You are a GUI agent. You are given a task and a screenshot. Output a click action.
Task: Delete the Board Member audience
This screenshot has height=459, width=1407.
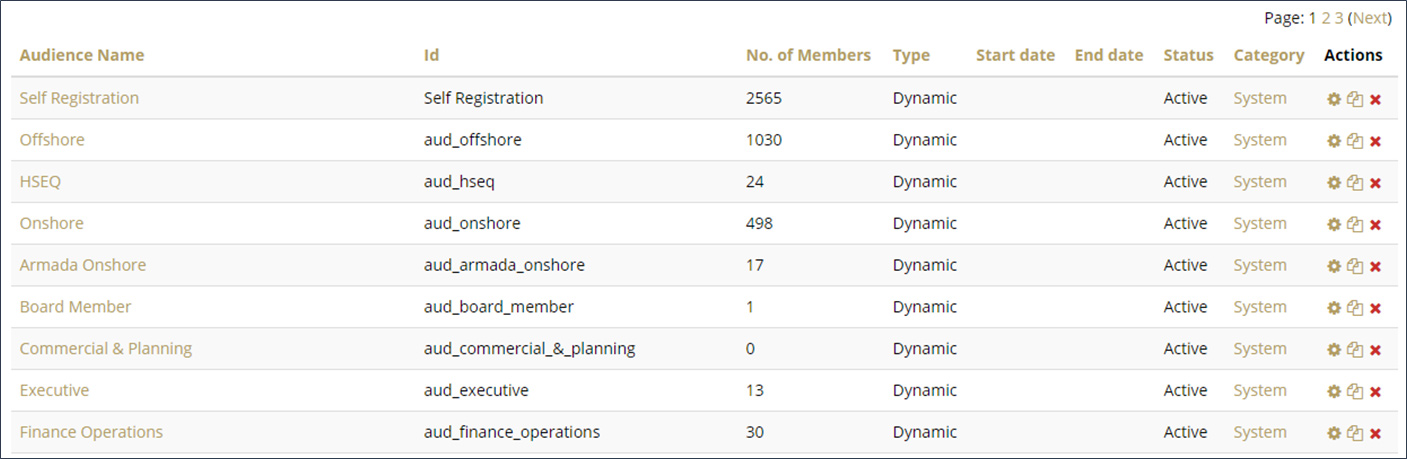tap(1375, 308)
